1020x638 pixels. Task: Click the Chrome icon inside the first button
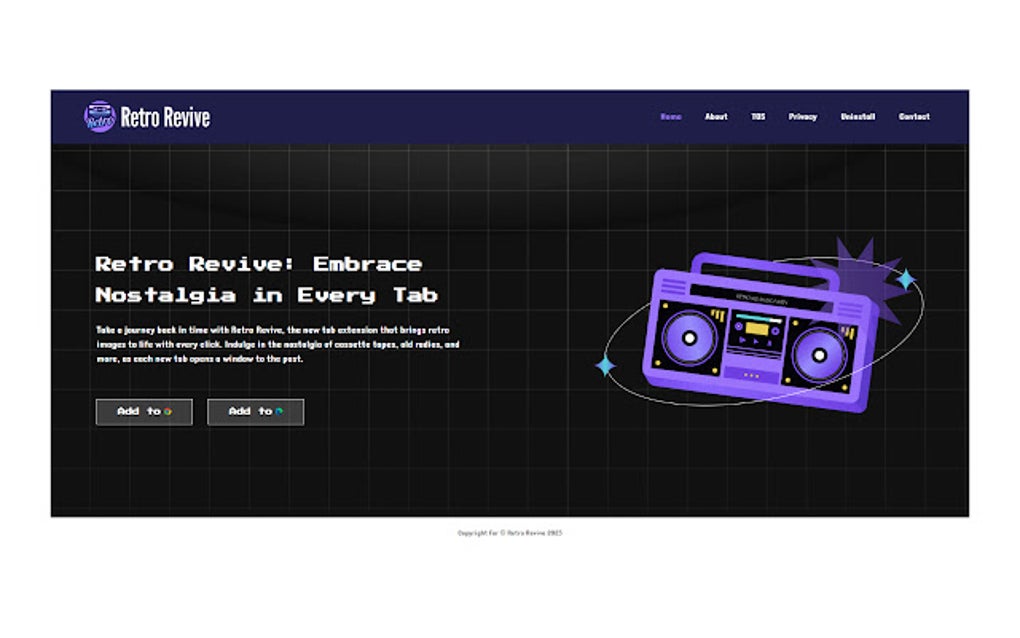pyautogui.click(x=168, y=411)
